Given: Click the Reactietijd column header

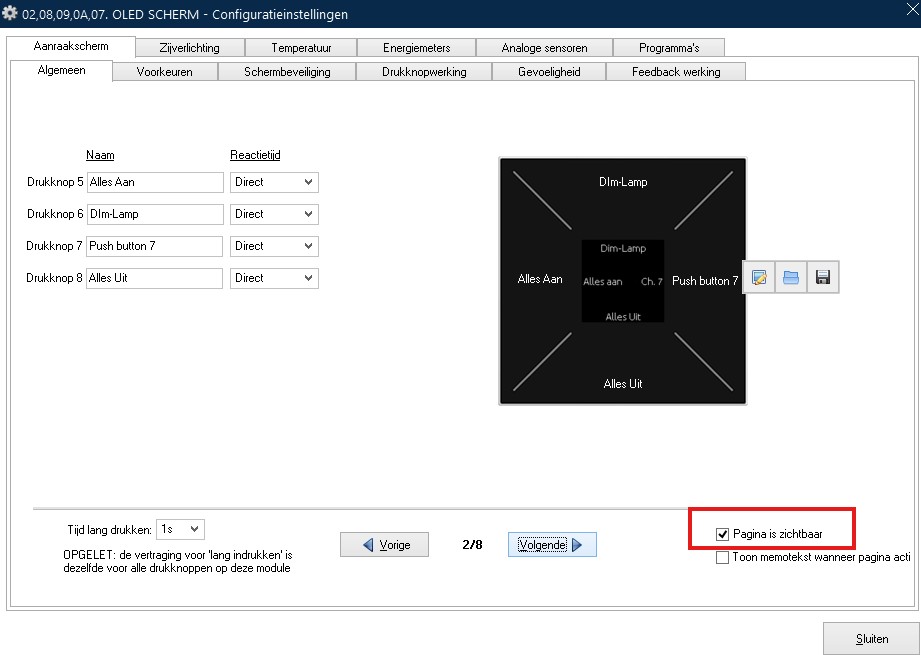Looking at the screenshot, I should pos(255,155).
